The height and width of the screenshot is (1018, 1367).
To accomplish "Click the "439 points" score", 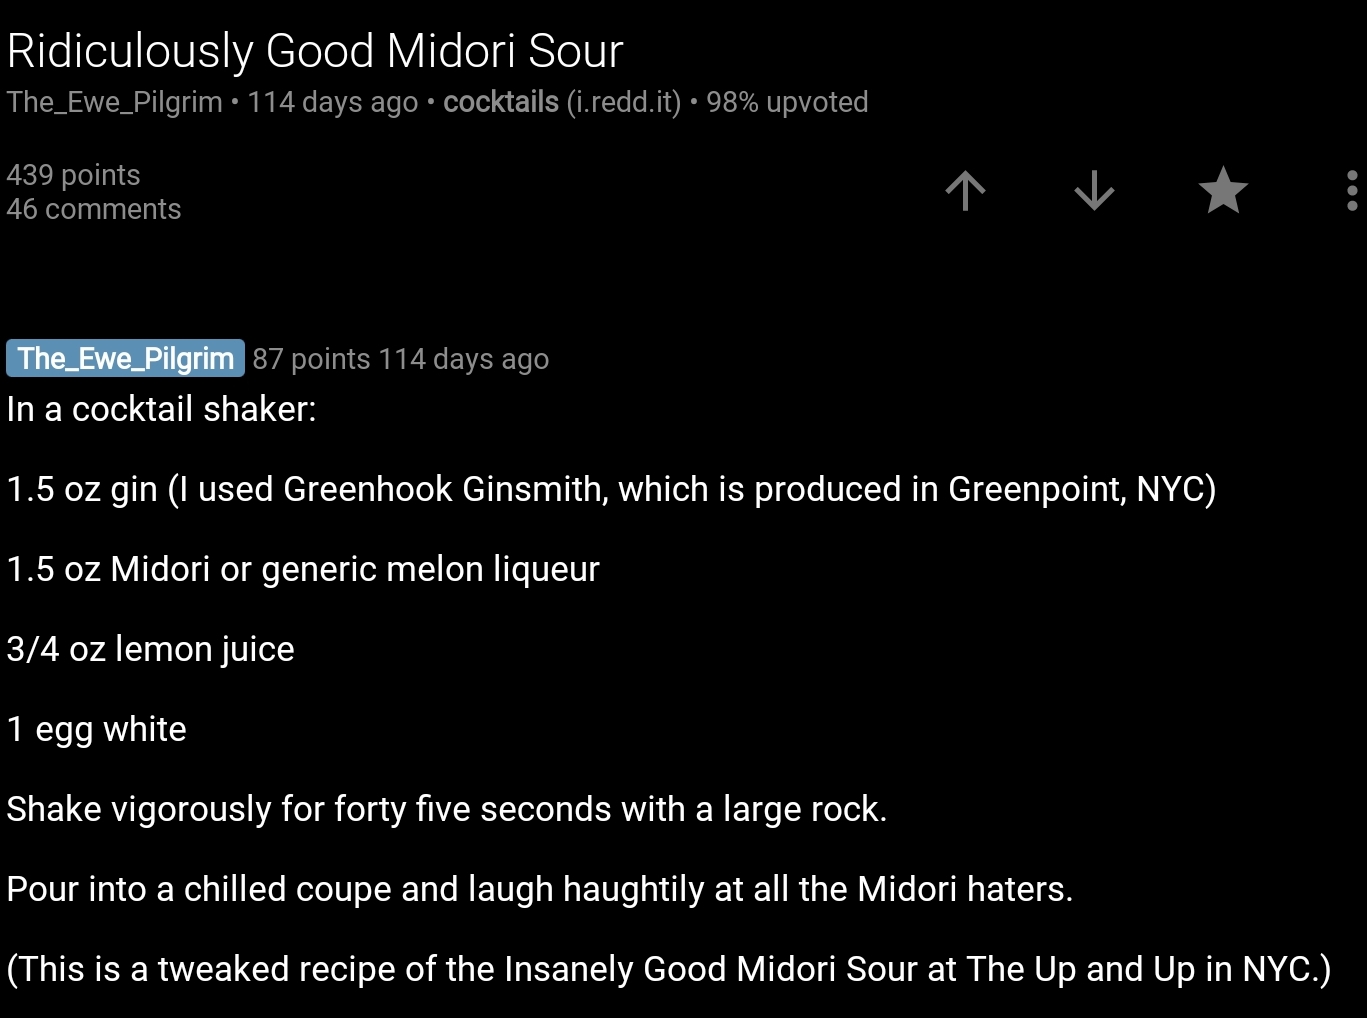I will (x=73, y=175).
